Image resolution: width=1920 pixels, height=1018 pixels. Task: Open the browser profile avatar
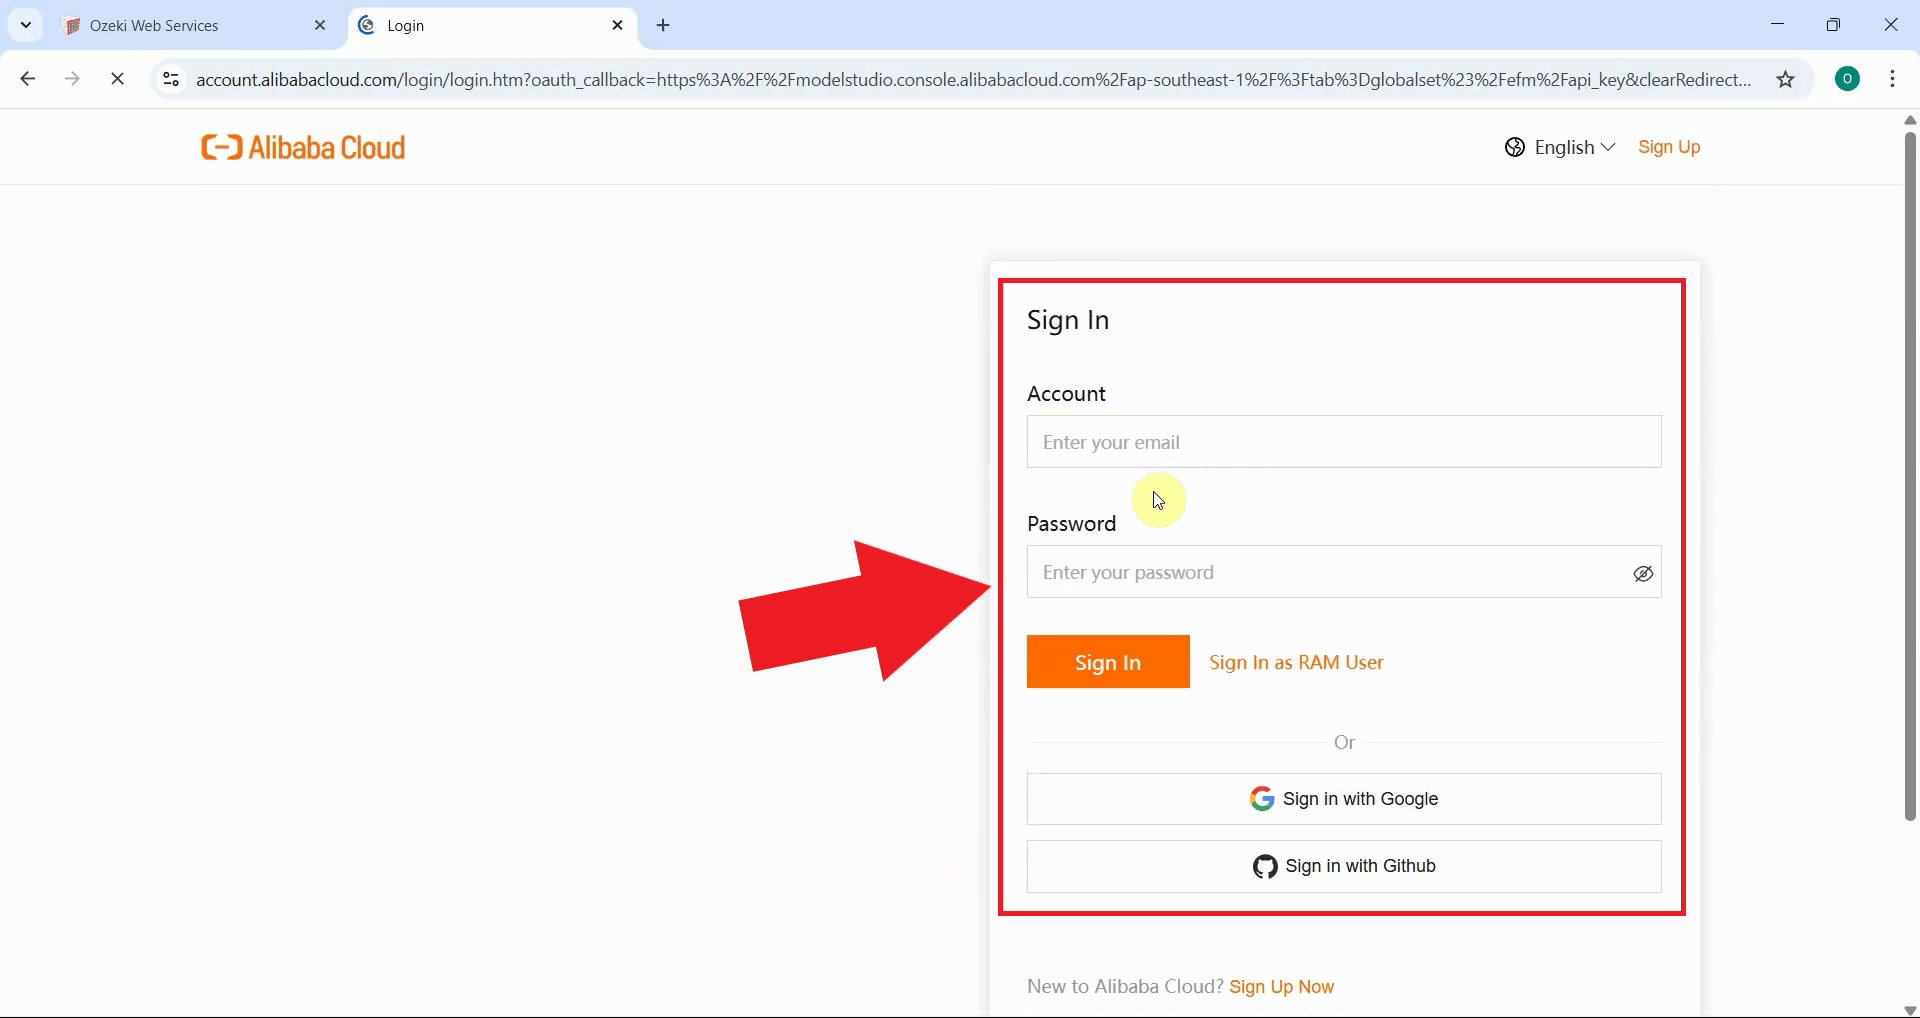click(1847, 78)
